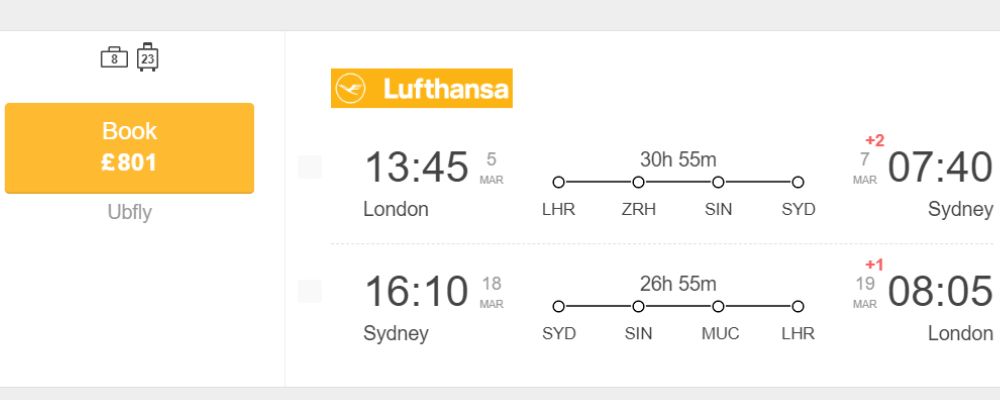
Task: Click the checked luggage 23kg icon
Action: point(148,57)
